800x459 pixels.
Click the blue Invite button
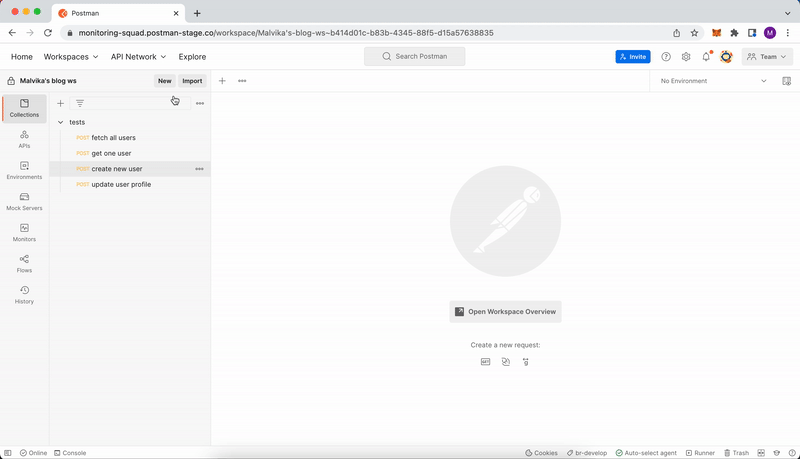[632, 57]
